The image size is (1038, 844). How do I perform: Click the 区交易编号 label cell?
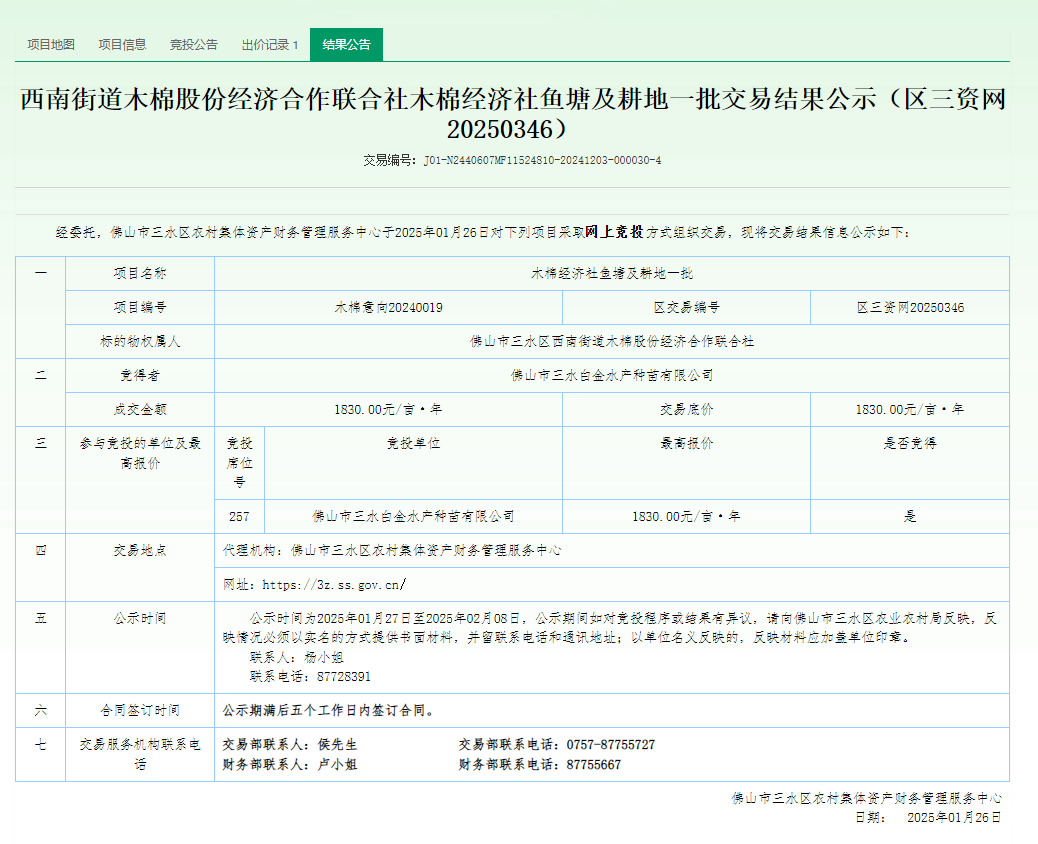(x=686, y=307)
